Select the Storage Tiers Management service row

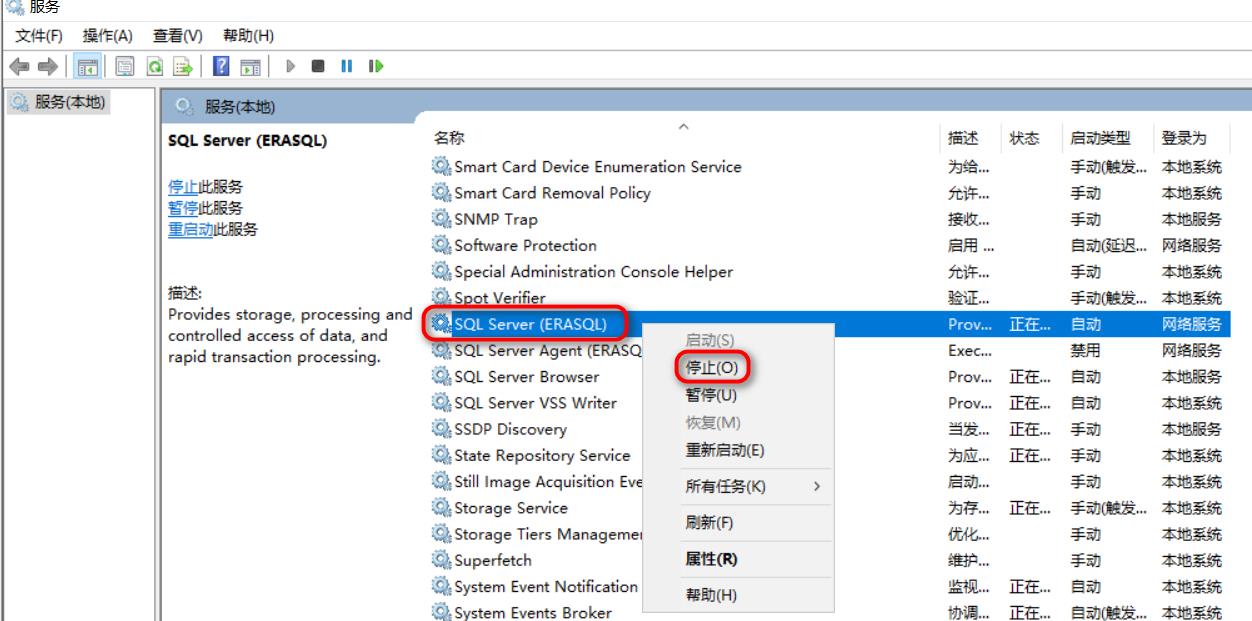point(548,534)
